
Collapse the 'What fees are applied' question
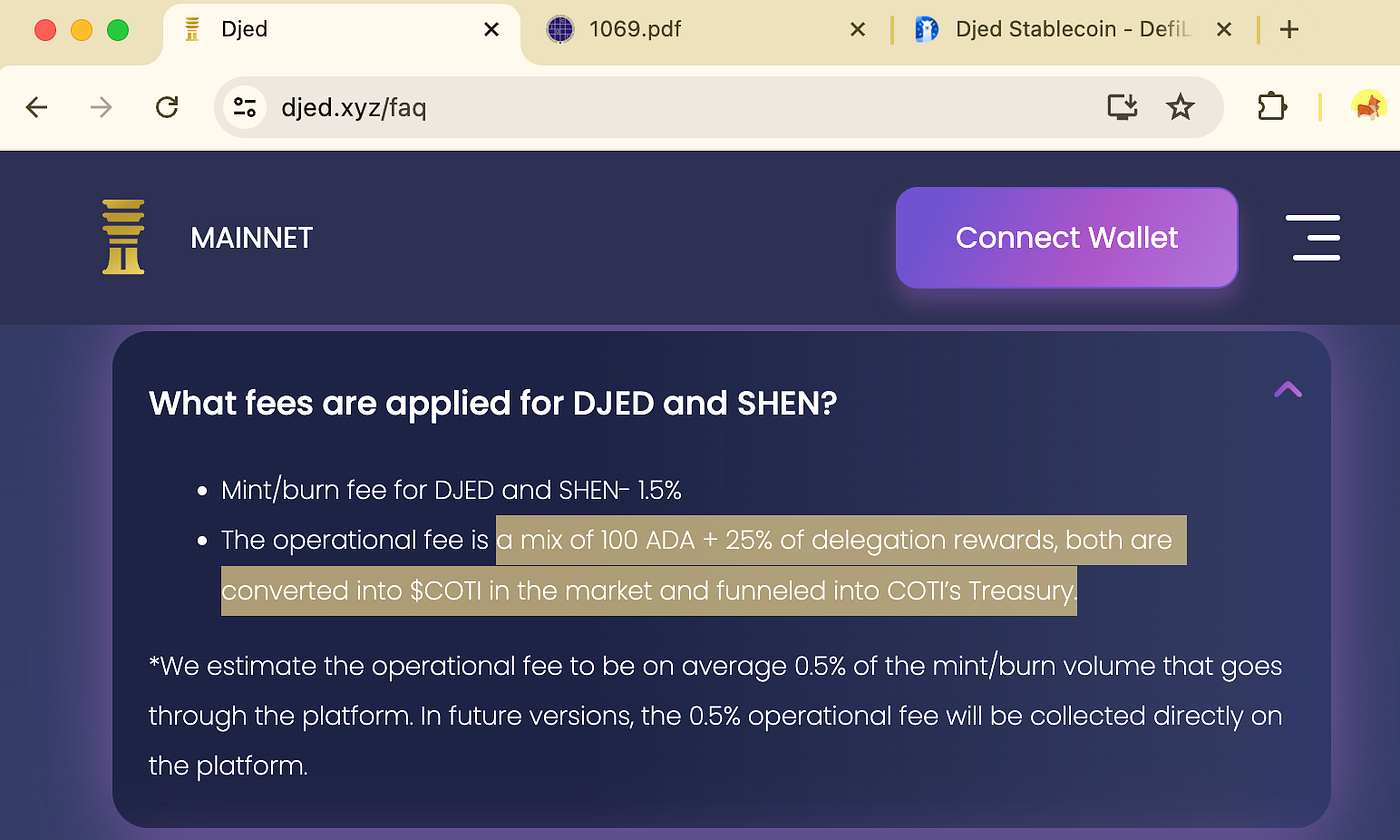coord(492,404)
